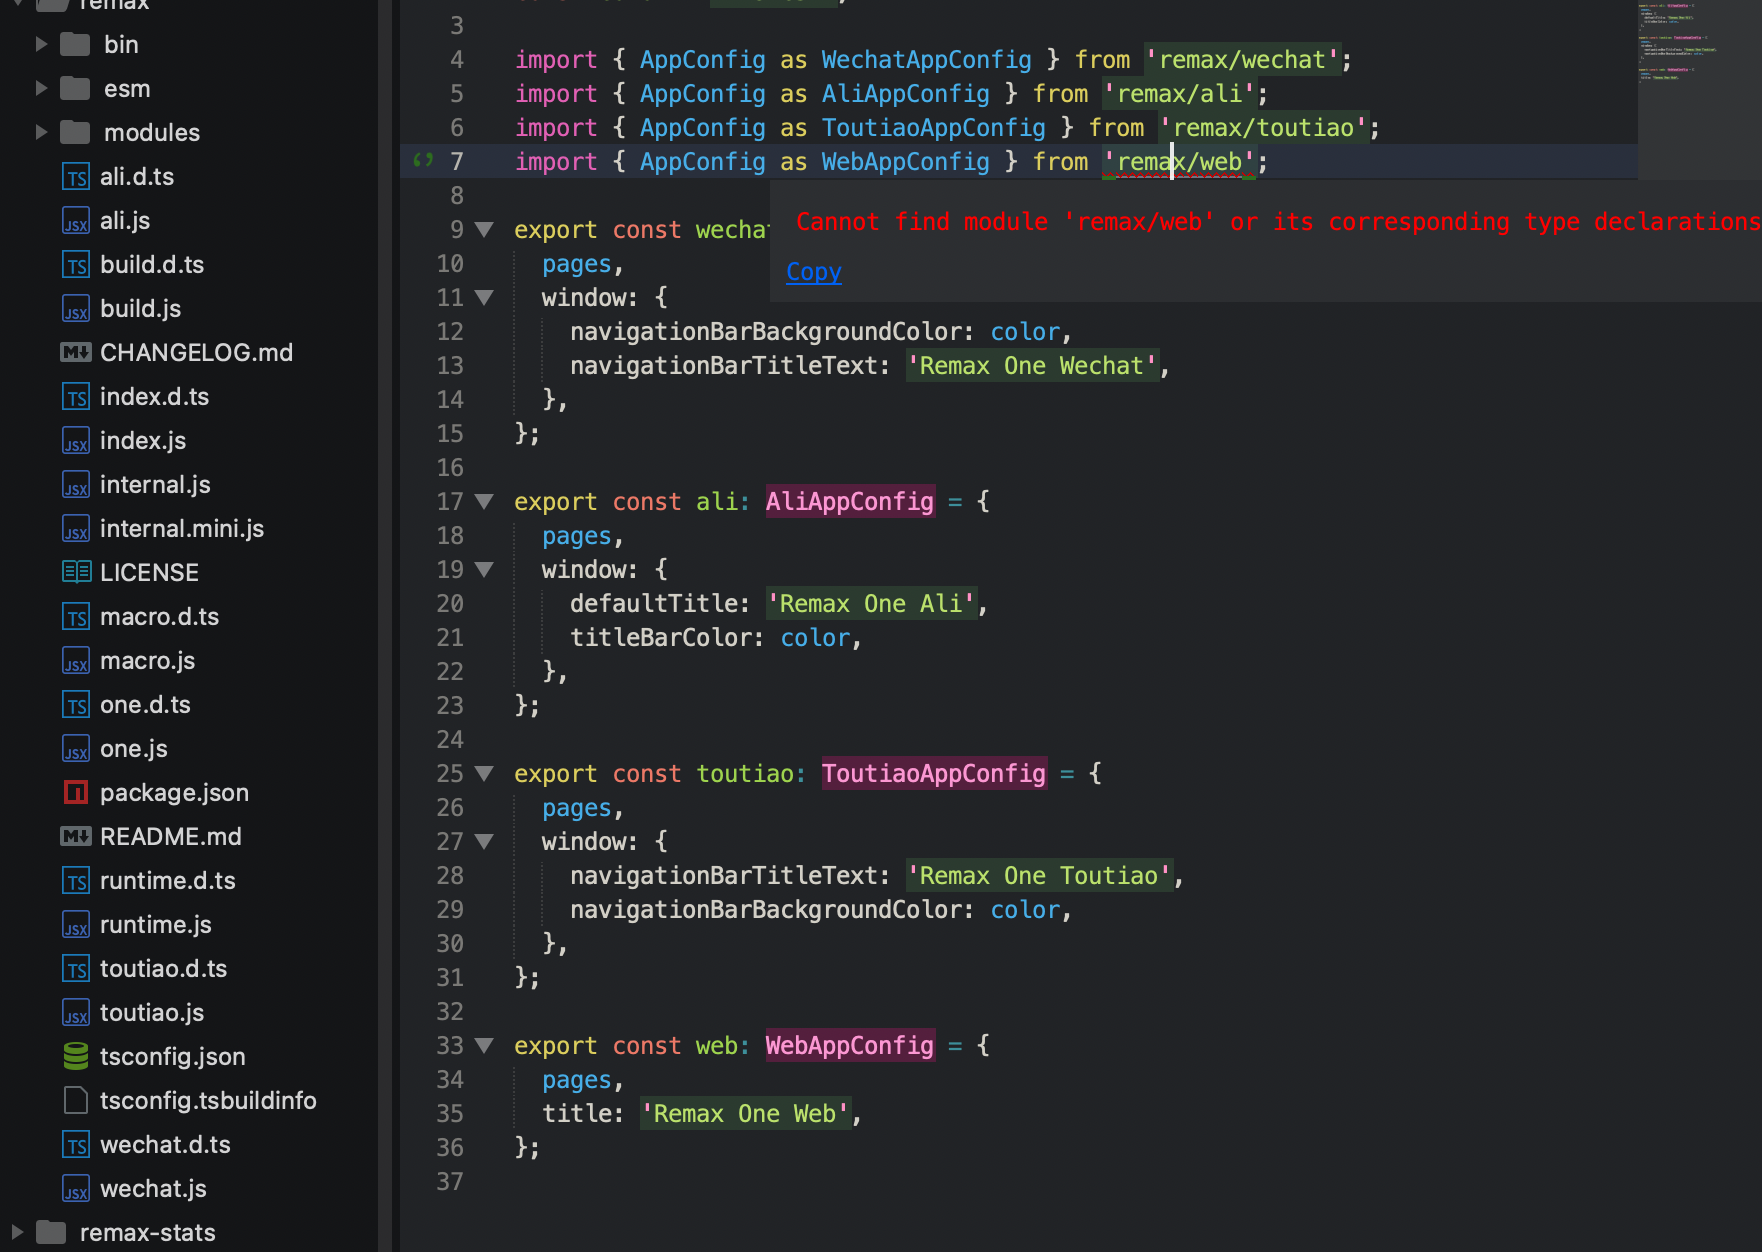Click the folder icon for bin
This screenshot has width=1762, height=1252.
(x=75, y=44)
